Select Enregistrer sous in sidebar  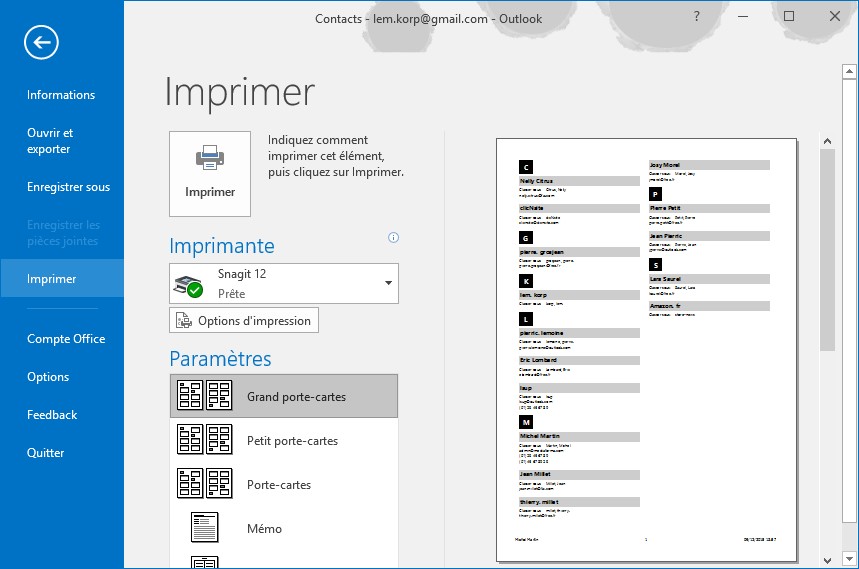click(68, 187)
